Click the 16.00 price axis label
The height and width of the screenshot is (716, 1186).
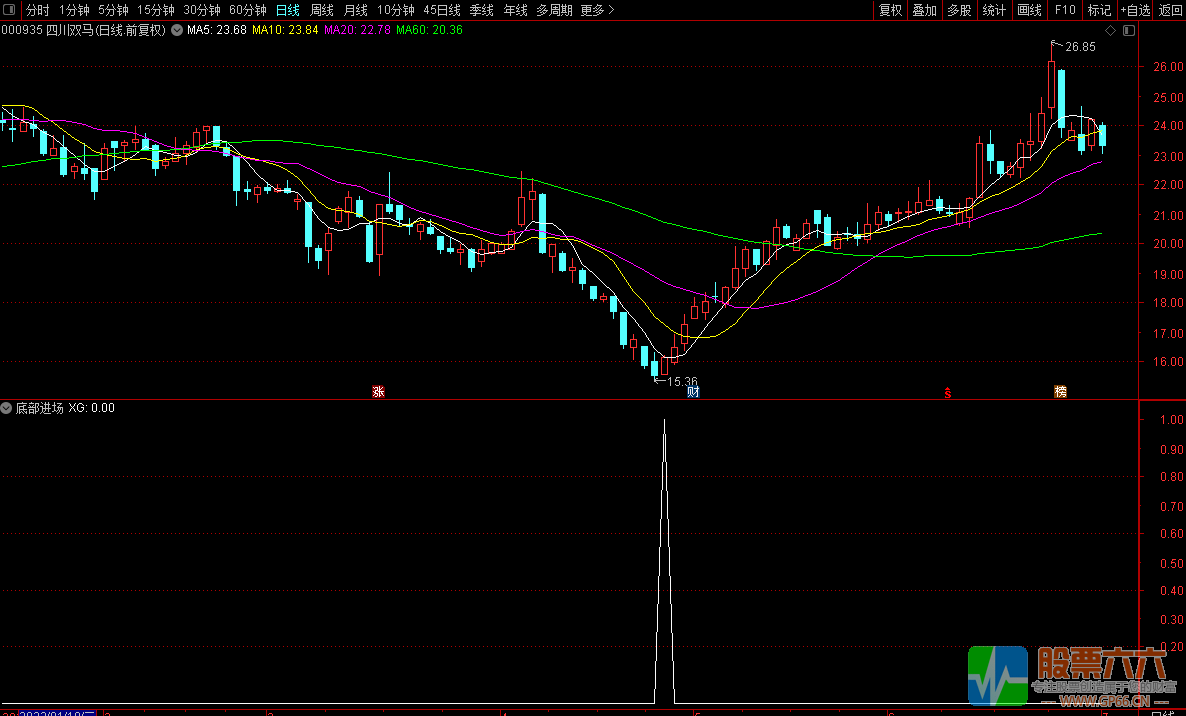pos(1169,362)
